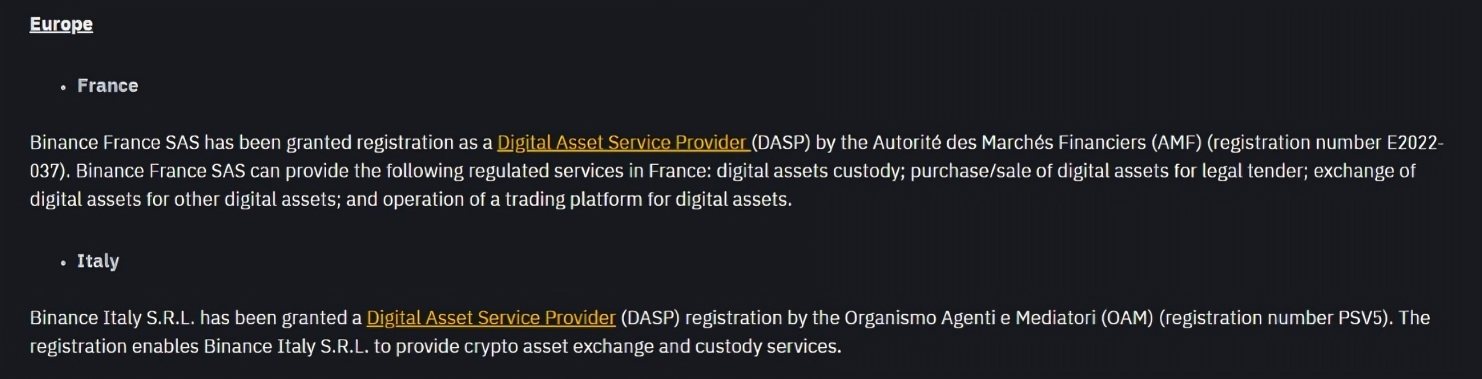The image size is (1482, 379).
Task: Select the Italy bullet heading
Action: tap(98, 261)
